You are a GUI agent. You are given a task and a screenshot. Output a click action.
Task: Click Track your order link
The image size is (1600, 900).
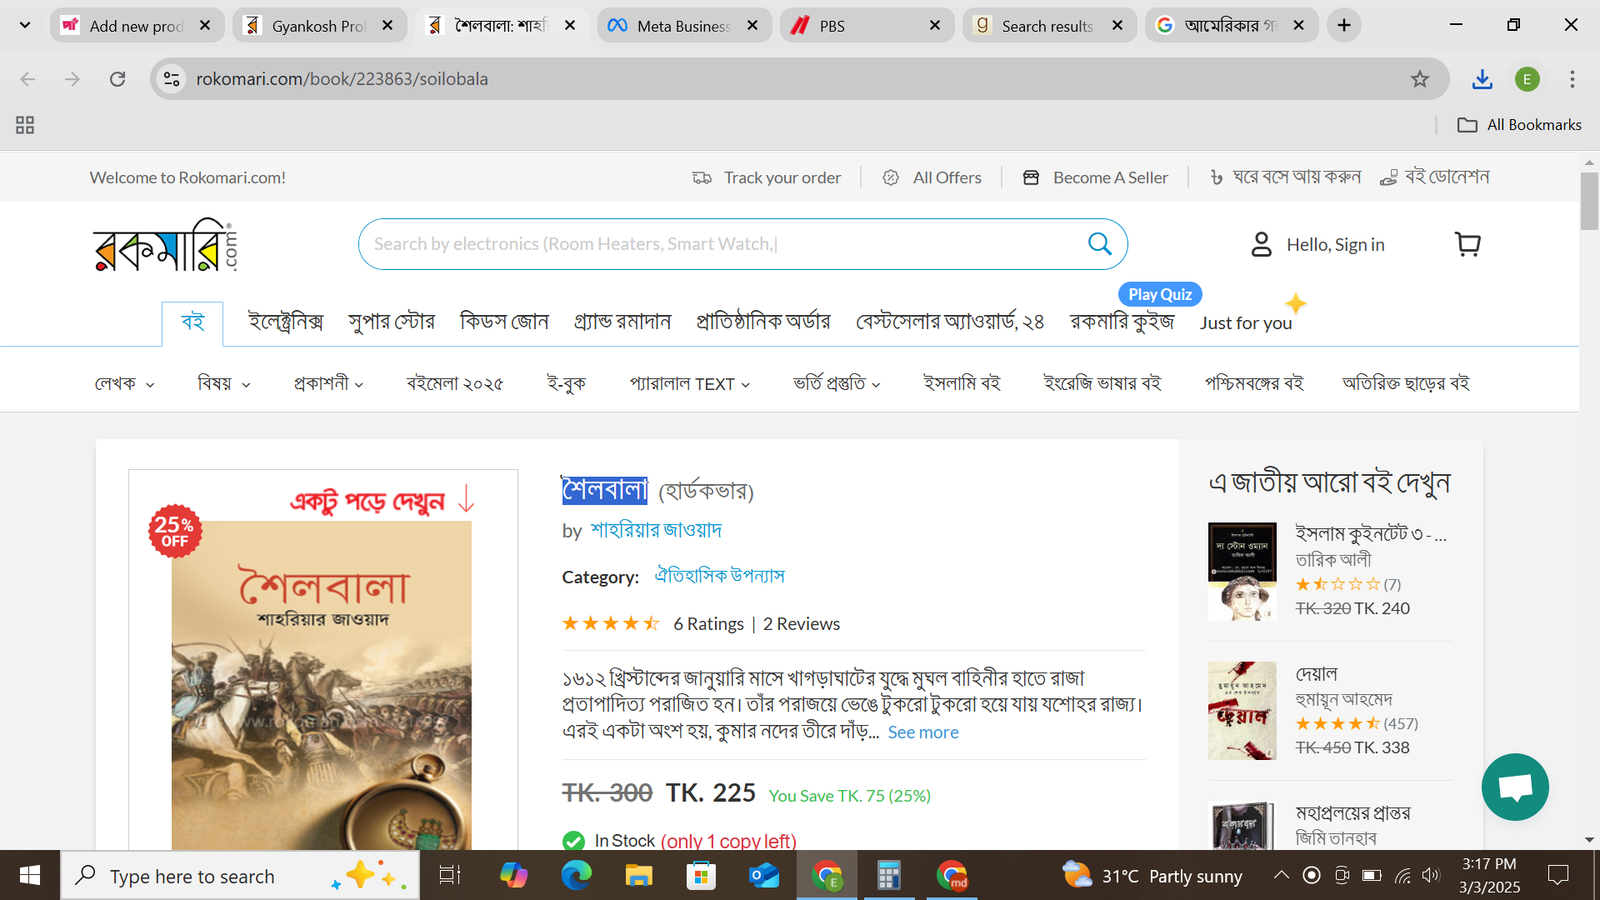click(x=767, y=178)
